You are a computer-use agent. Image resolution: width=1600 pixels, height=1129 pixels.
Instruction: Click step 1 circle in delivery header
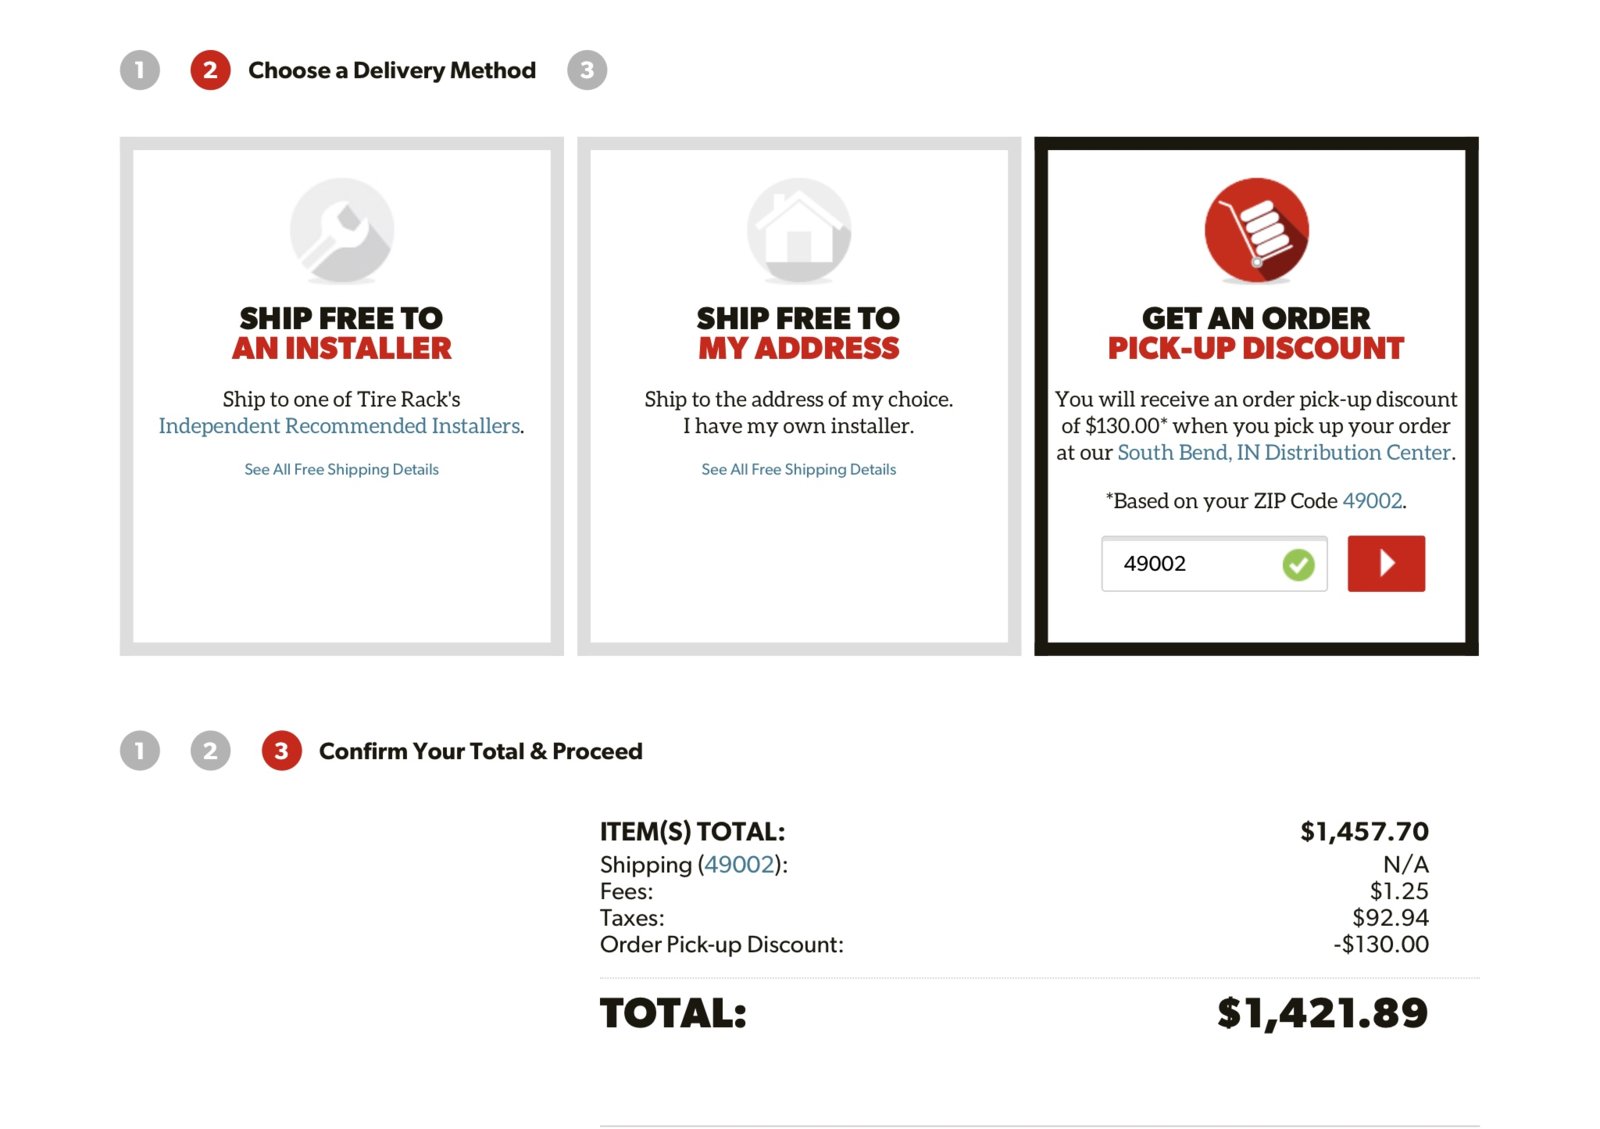pos(140,70)
